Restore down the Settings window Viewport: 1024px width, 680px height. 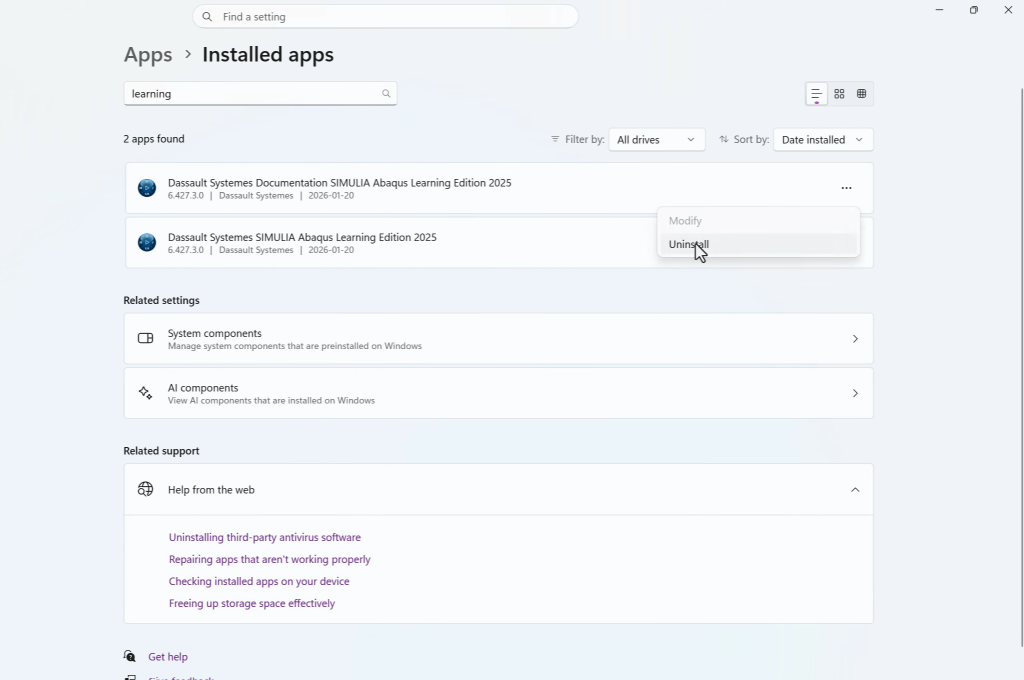click(x=974, y=10)
